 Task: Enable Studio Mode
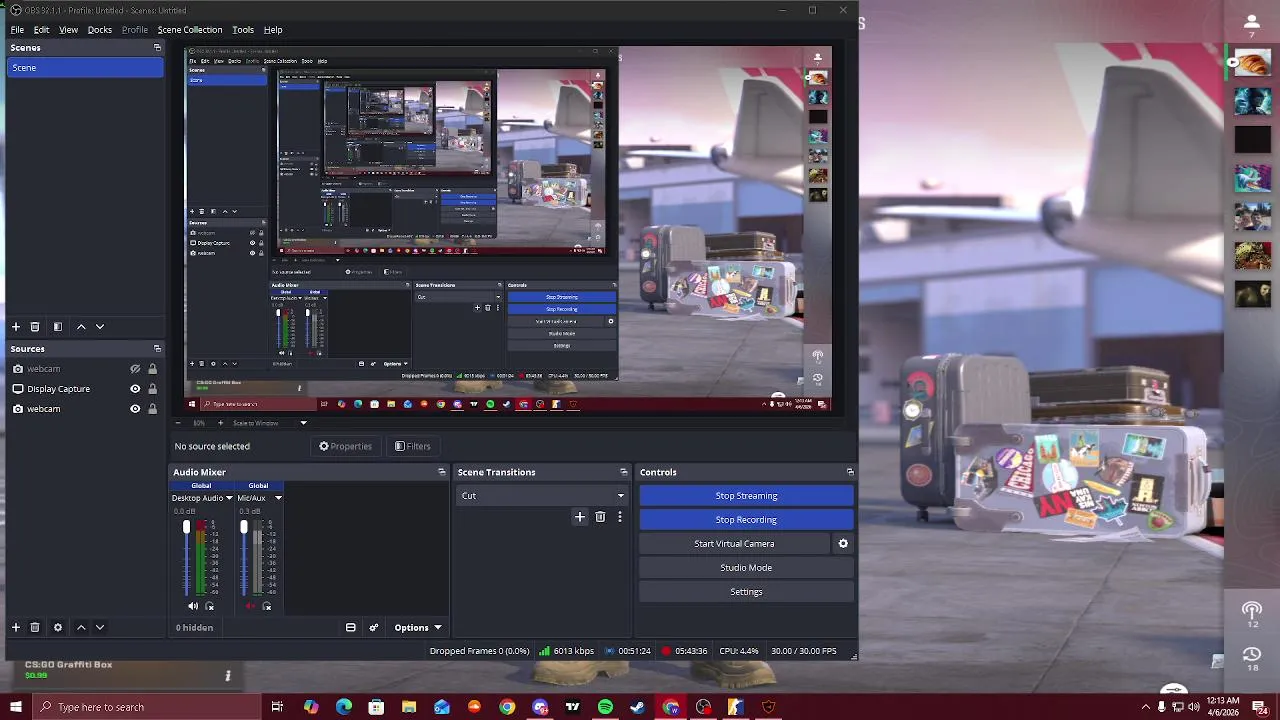click(x=746, y=568)
